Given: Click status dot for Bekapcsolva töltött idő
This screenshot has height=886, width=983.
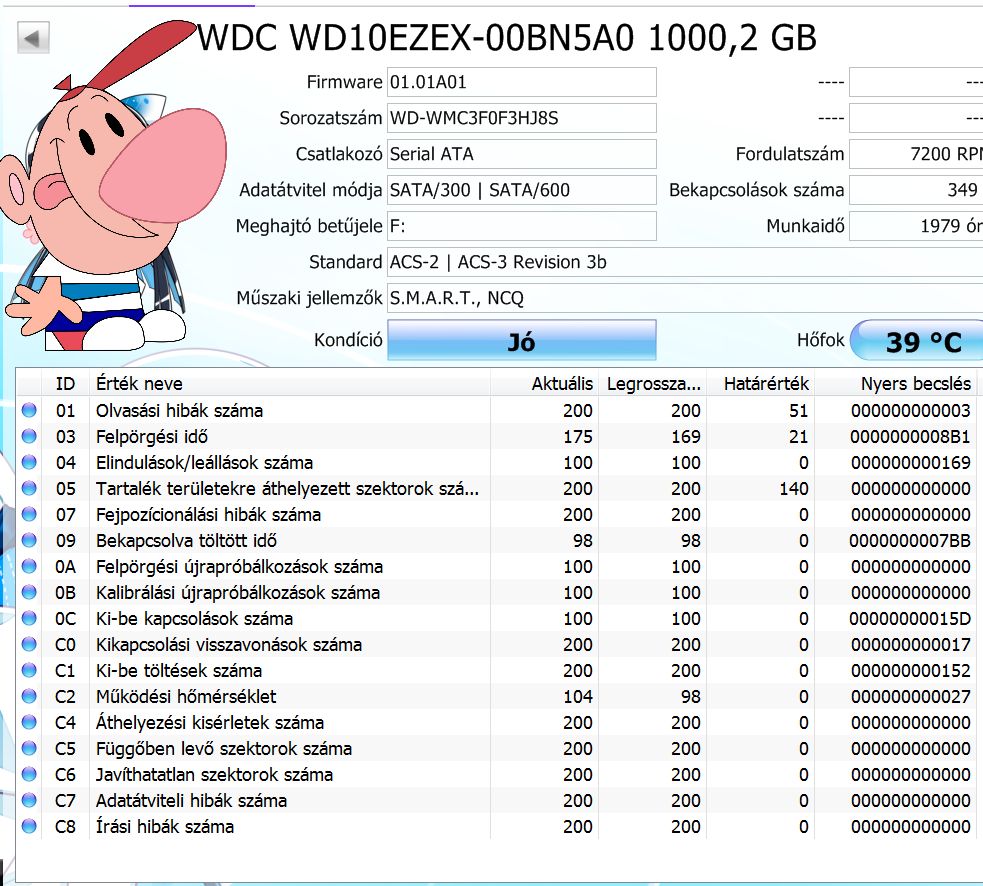Looking at the screenshot, I should point(29,541).
